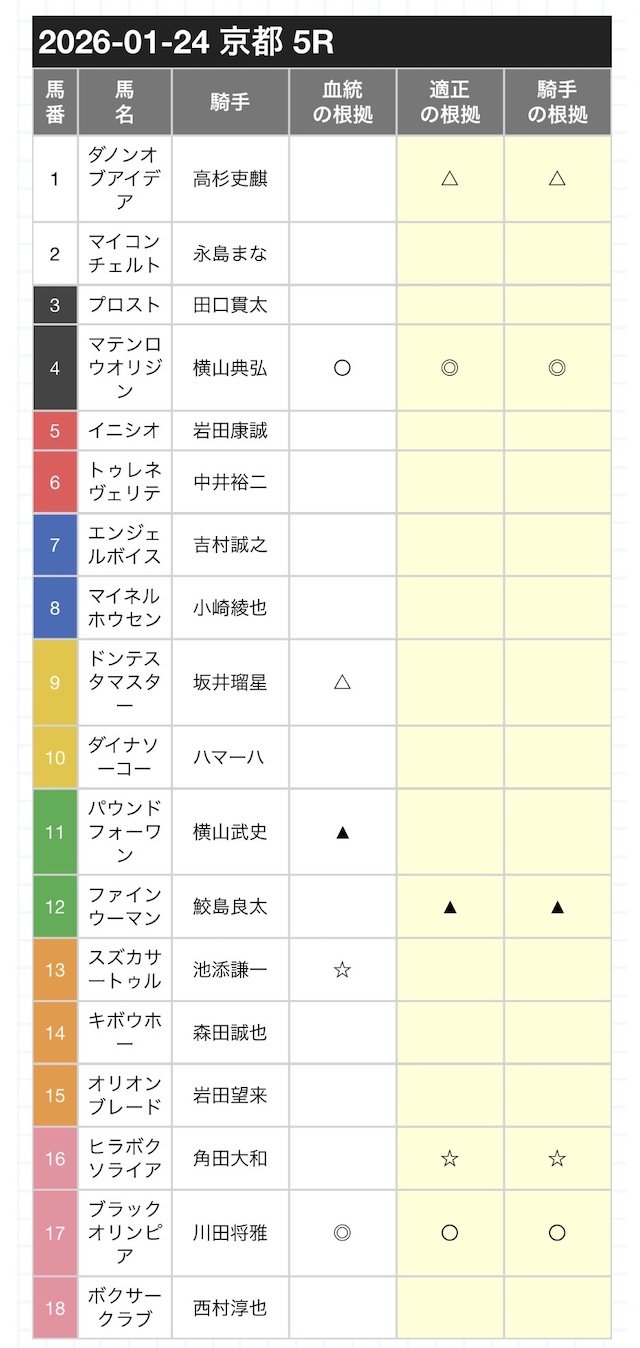640x1348 pixels.
Task: Click the green number 11 cell
Action: tap(55, 832)
